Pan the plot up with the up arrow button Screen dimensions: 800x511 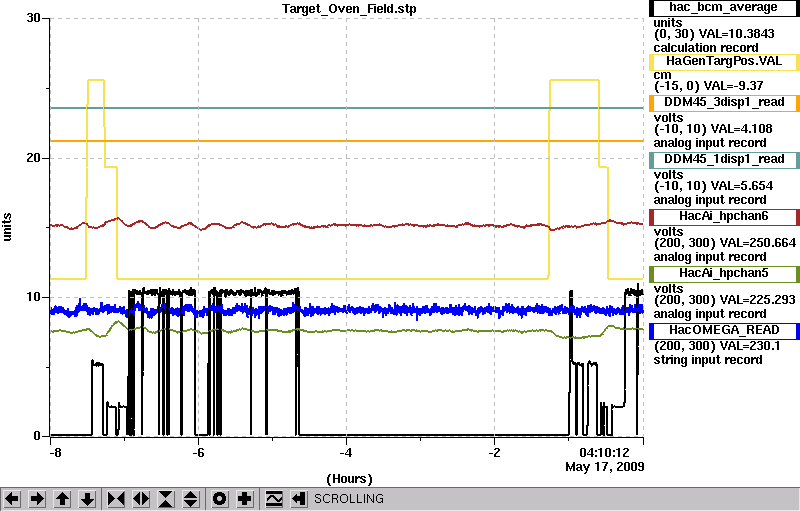tap(63, 498)
